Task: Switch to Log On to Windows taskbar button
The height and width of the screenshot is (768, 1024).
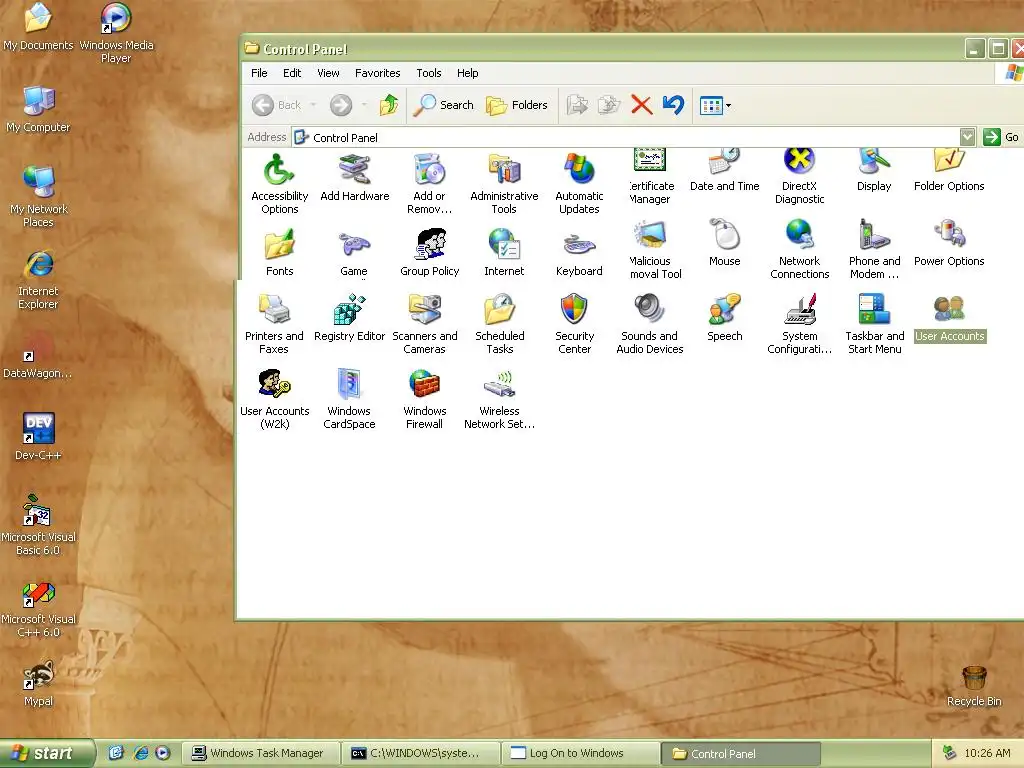Action: coord(581,753)
